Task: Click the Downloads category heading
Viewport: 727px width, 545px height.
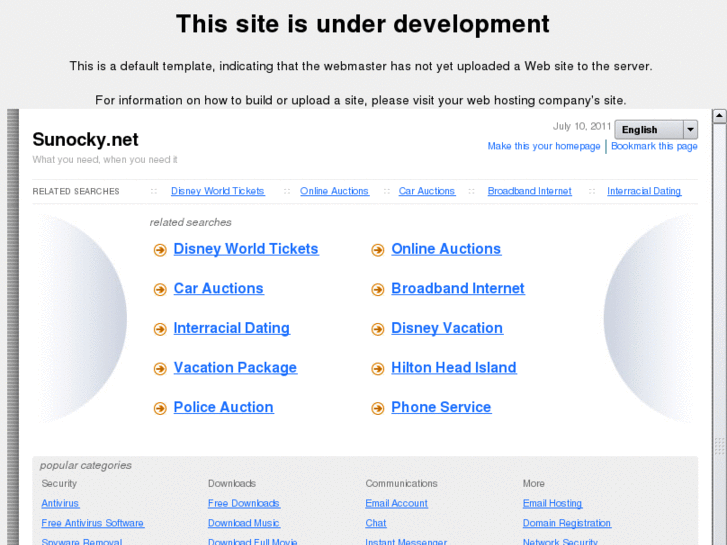Action: tap(232, 483)
